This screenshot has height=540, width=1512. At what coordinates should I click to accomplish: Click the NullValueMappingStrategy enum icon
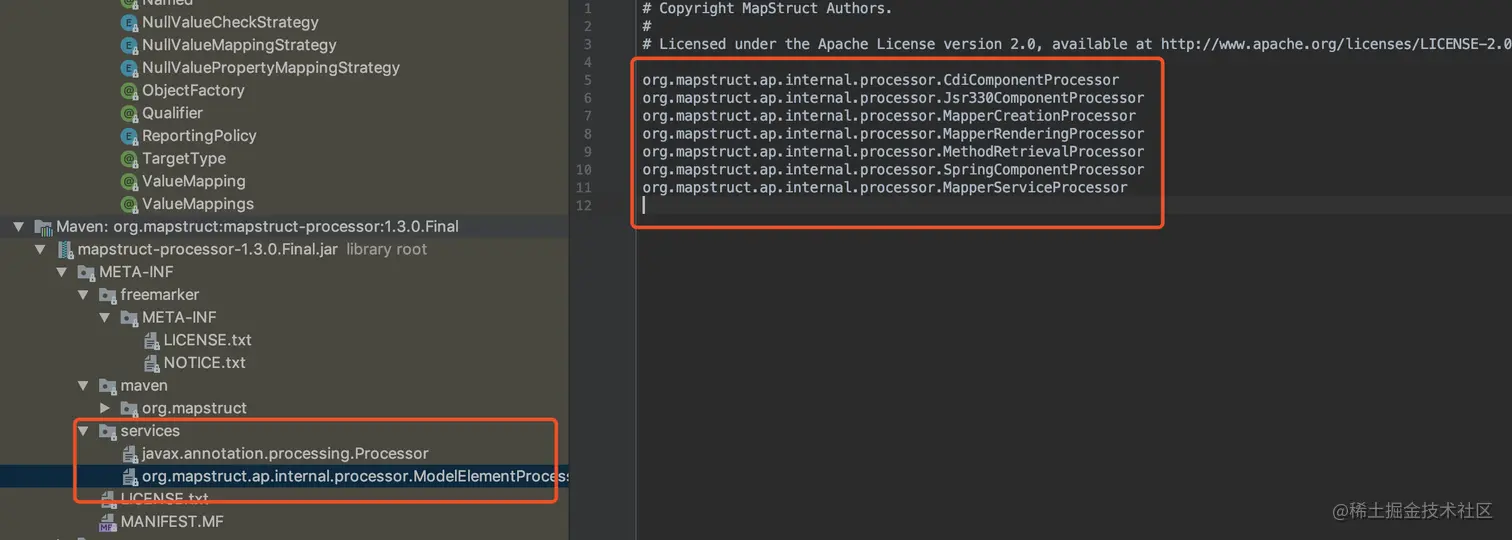point(129,45)
